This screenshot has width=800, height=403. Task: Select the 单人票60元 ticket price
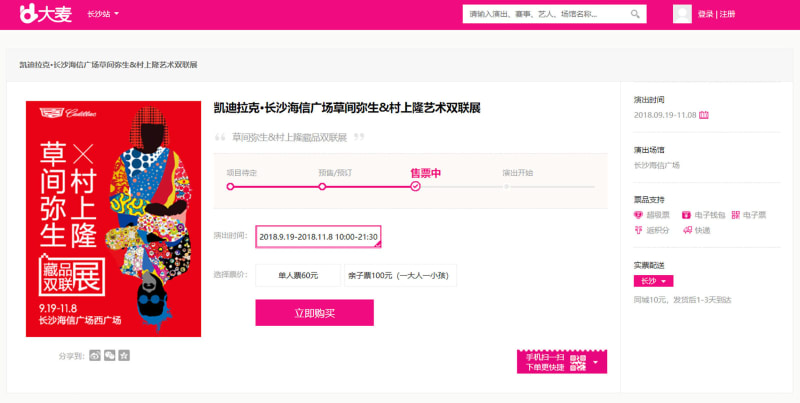point(298,275)
